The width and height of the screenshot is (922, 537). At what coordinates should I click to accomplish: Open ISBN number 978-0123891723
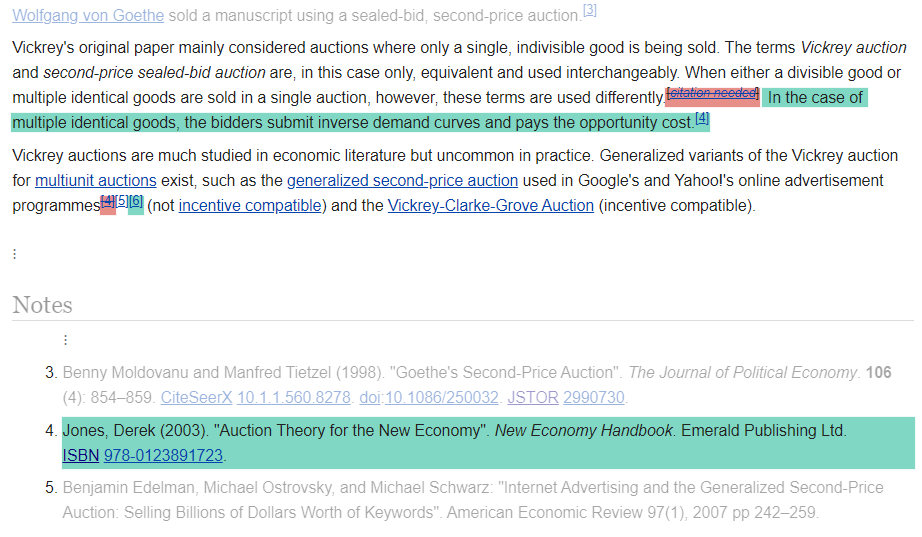[163, 456]
